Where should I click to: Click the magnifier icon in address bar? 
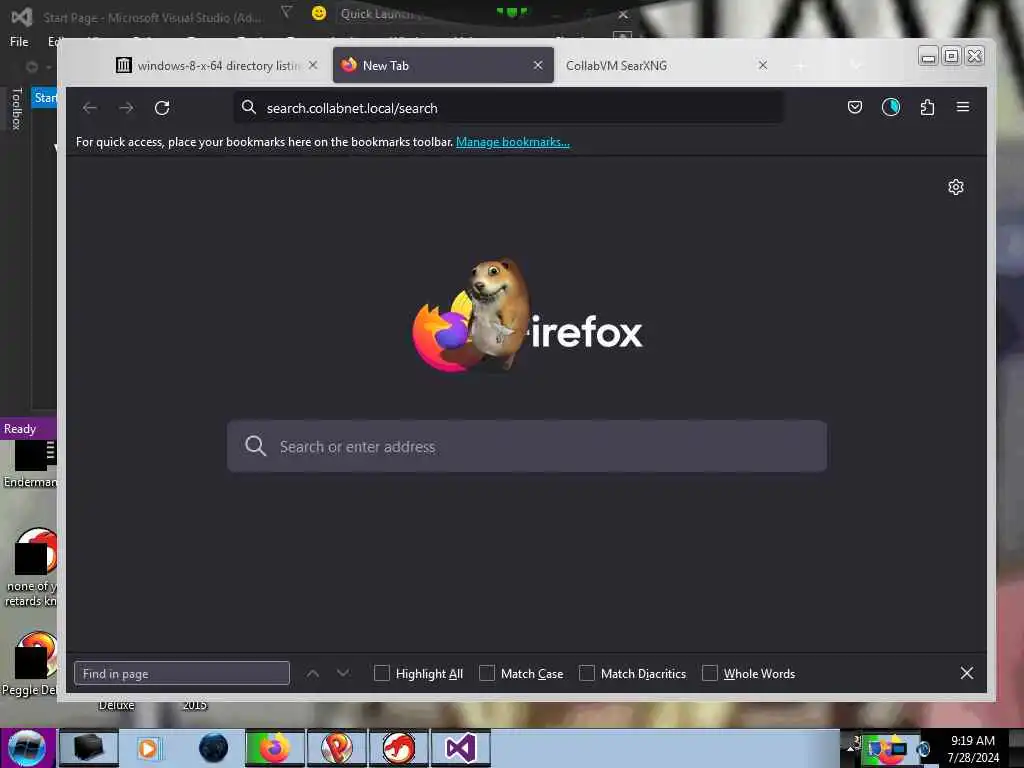[249, 107]
